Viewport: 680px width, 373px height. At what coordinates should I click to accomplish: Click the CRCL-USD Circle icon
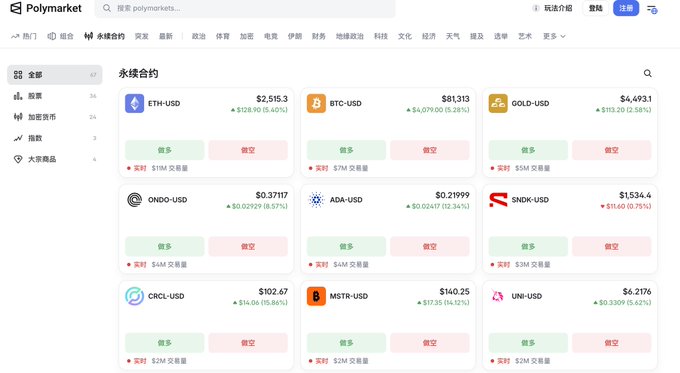point(134,296)
